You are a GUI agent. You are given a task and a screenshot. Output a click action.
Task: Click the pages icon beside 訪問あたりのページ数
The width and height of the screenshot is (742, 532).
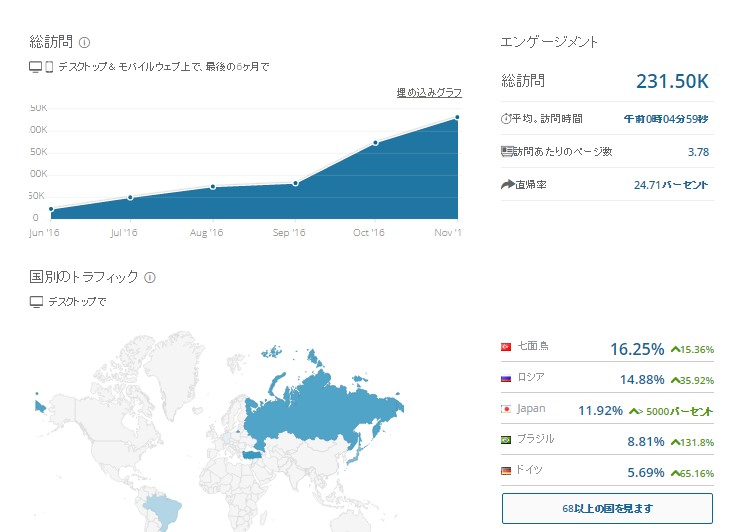(x=507, y=151)
